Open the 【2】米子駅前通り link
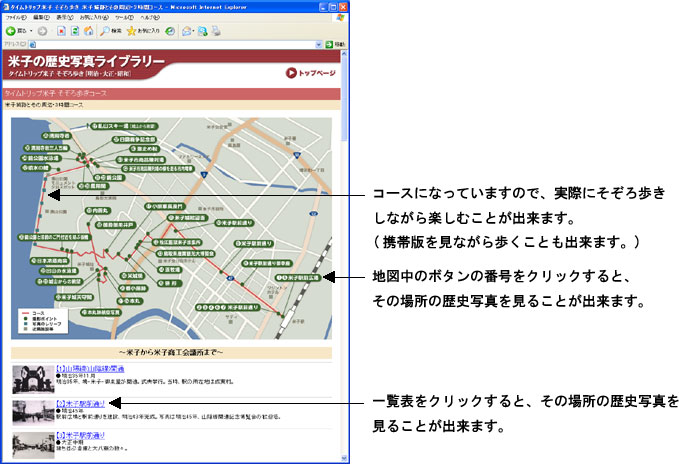 [x=81, y=403]
